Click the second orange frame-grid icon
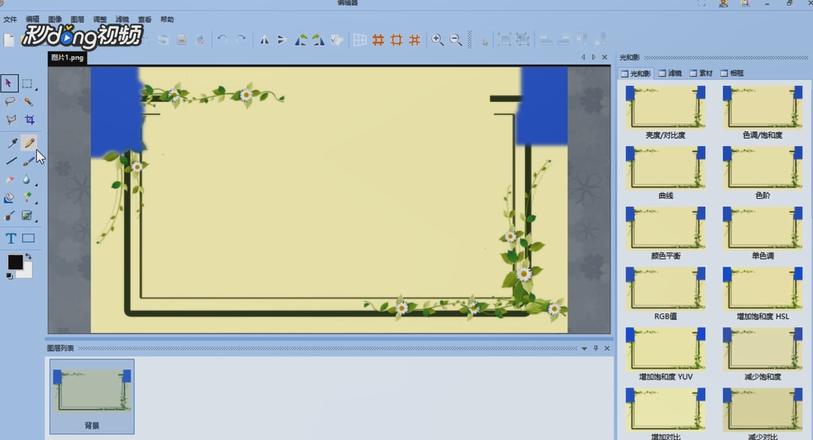The width and height of the screenshot is (813, 440). pos(397,40)
